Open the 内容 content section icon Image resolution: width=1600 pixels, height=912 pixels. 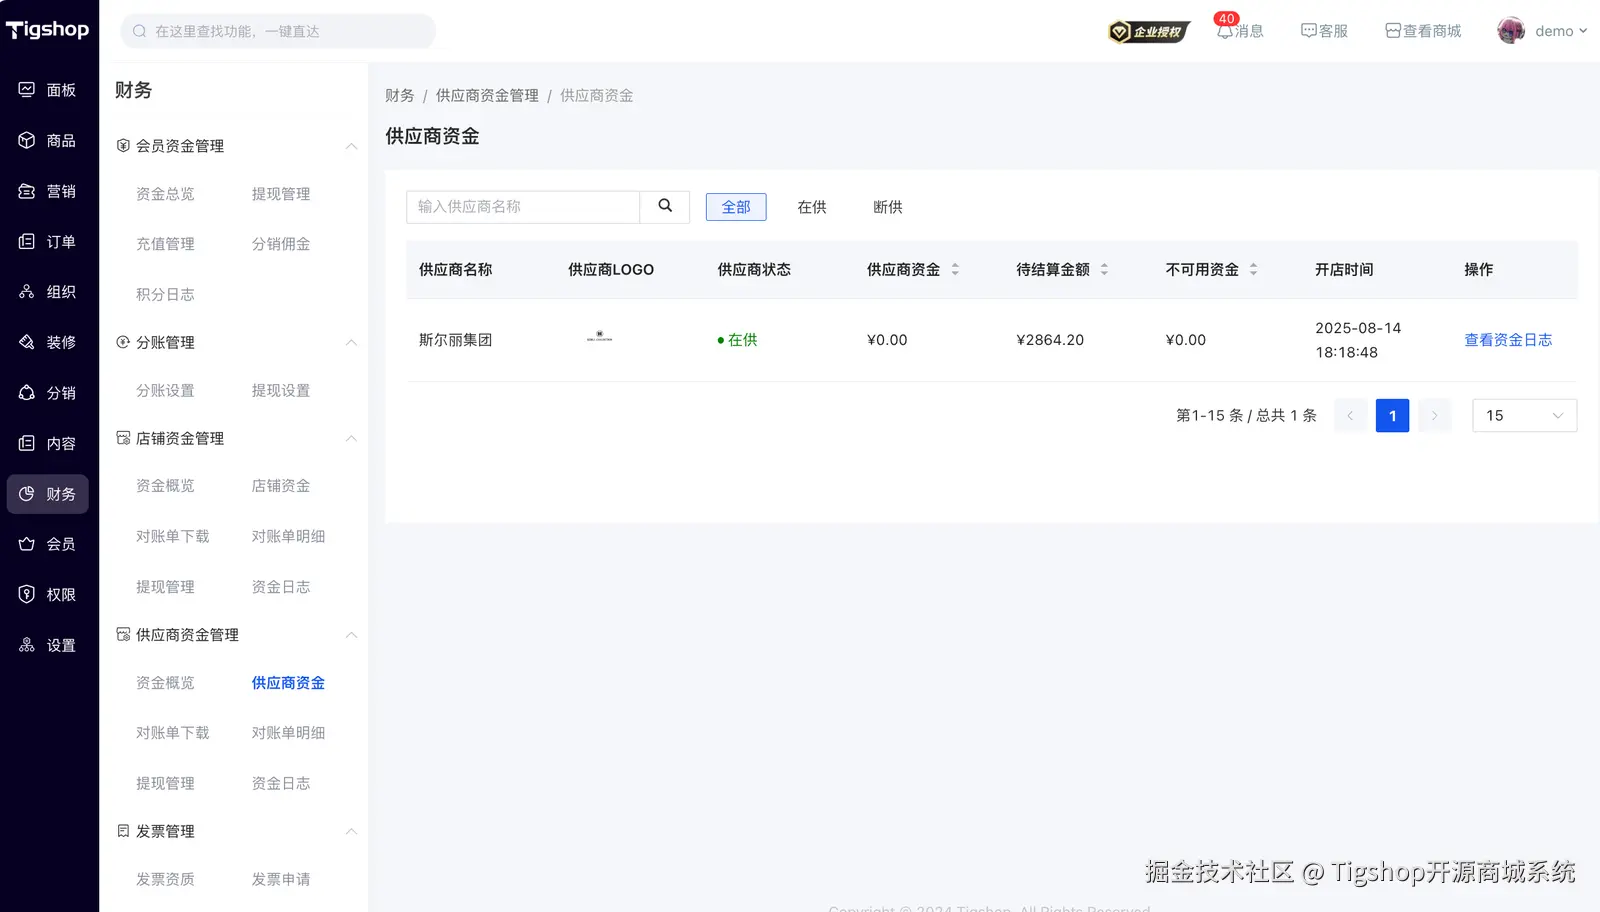pyautogui.click(x=27, y=443)
